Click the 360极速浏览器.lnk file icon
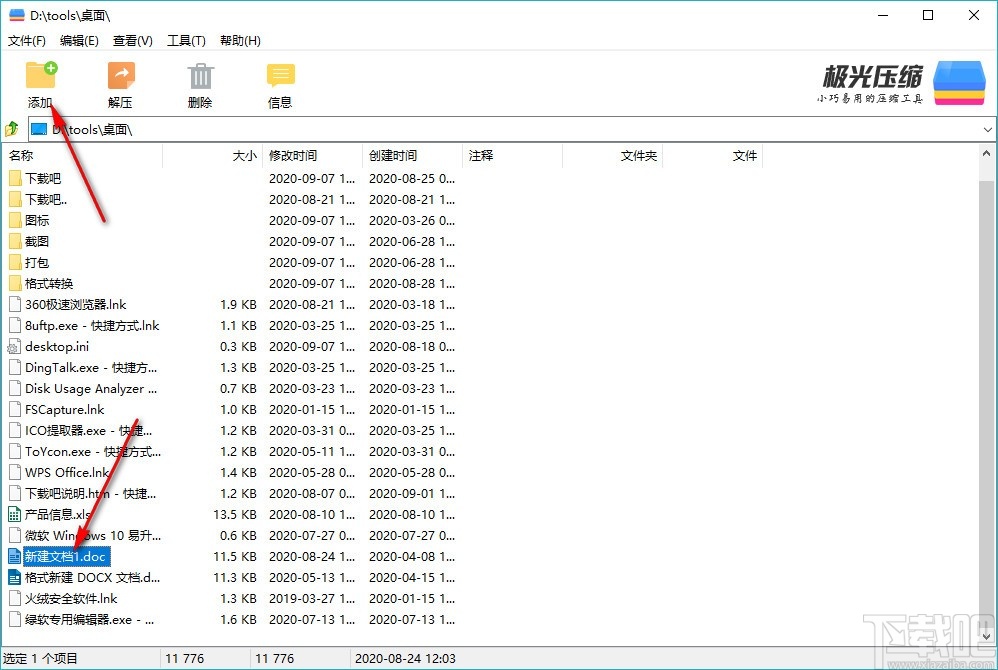This screenshot has width=998, height=670. pos(15,304)
